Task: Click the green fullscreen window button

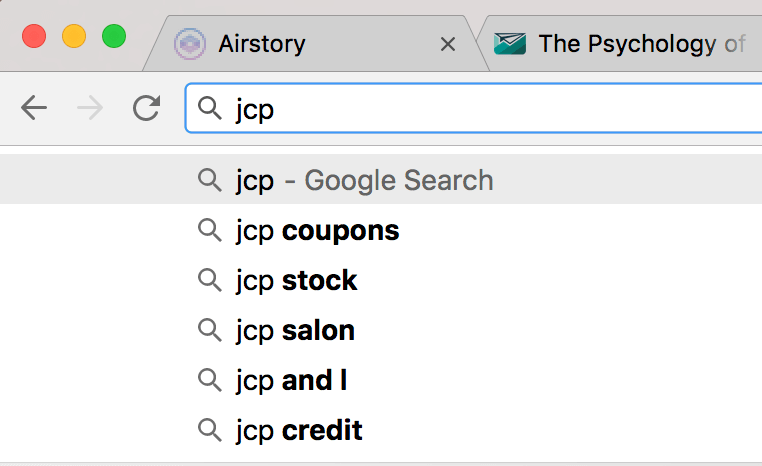Action: [114, 37]
